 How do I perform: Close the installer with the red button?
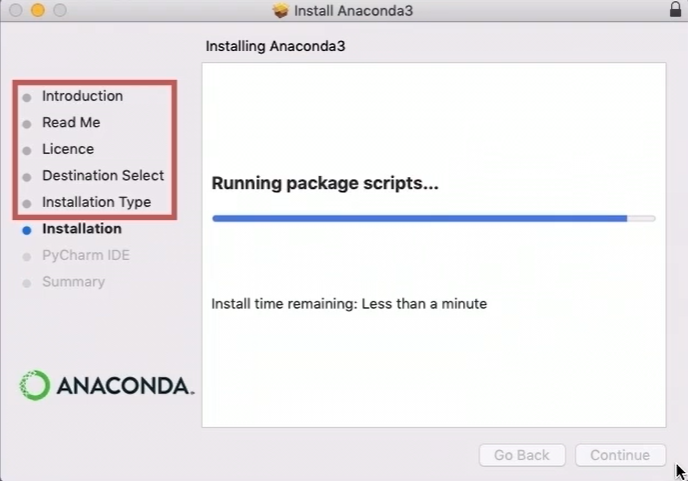point(16,11)
